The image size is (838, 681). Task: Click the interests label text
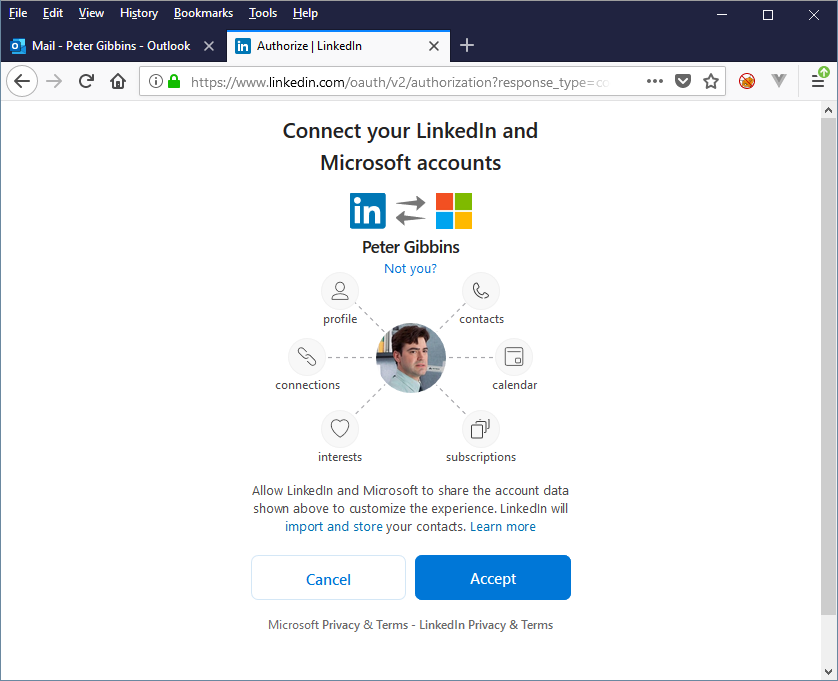click(340, 457)
